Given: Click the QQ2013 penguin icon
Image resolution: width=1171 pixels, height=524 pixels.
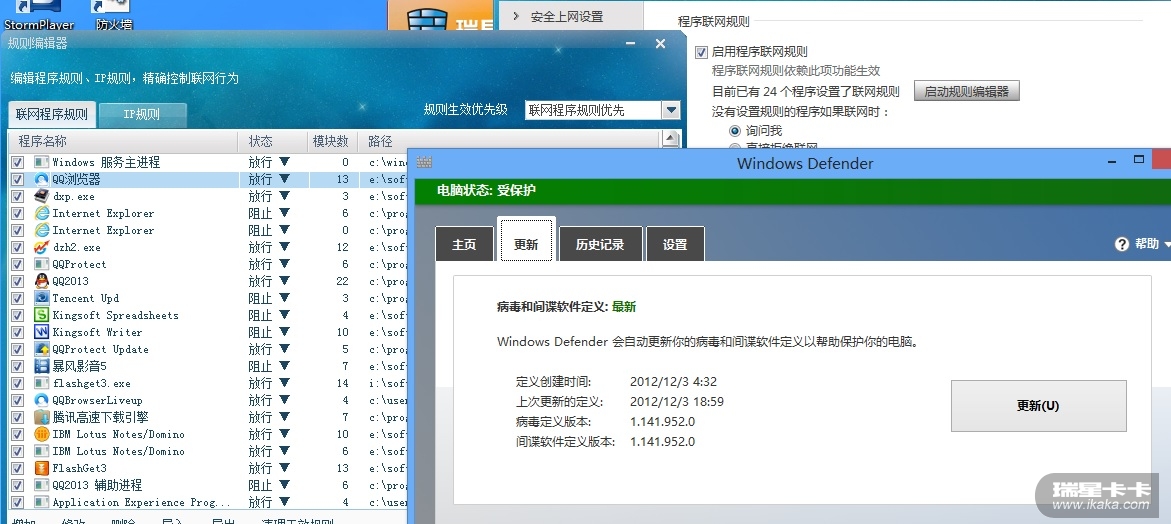Looking at the screenshot, I should point(41,281).
